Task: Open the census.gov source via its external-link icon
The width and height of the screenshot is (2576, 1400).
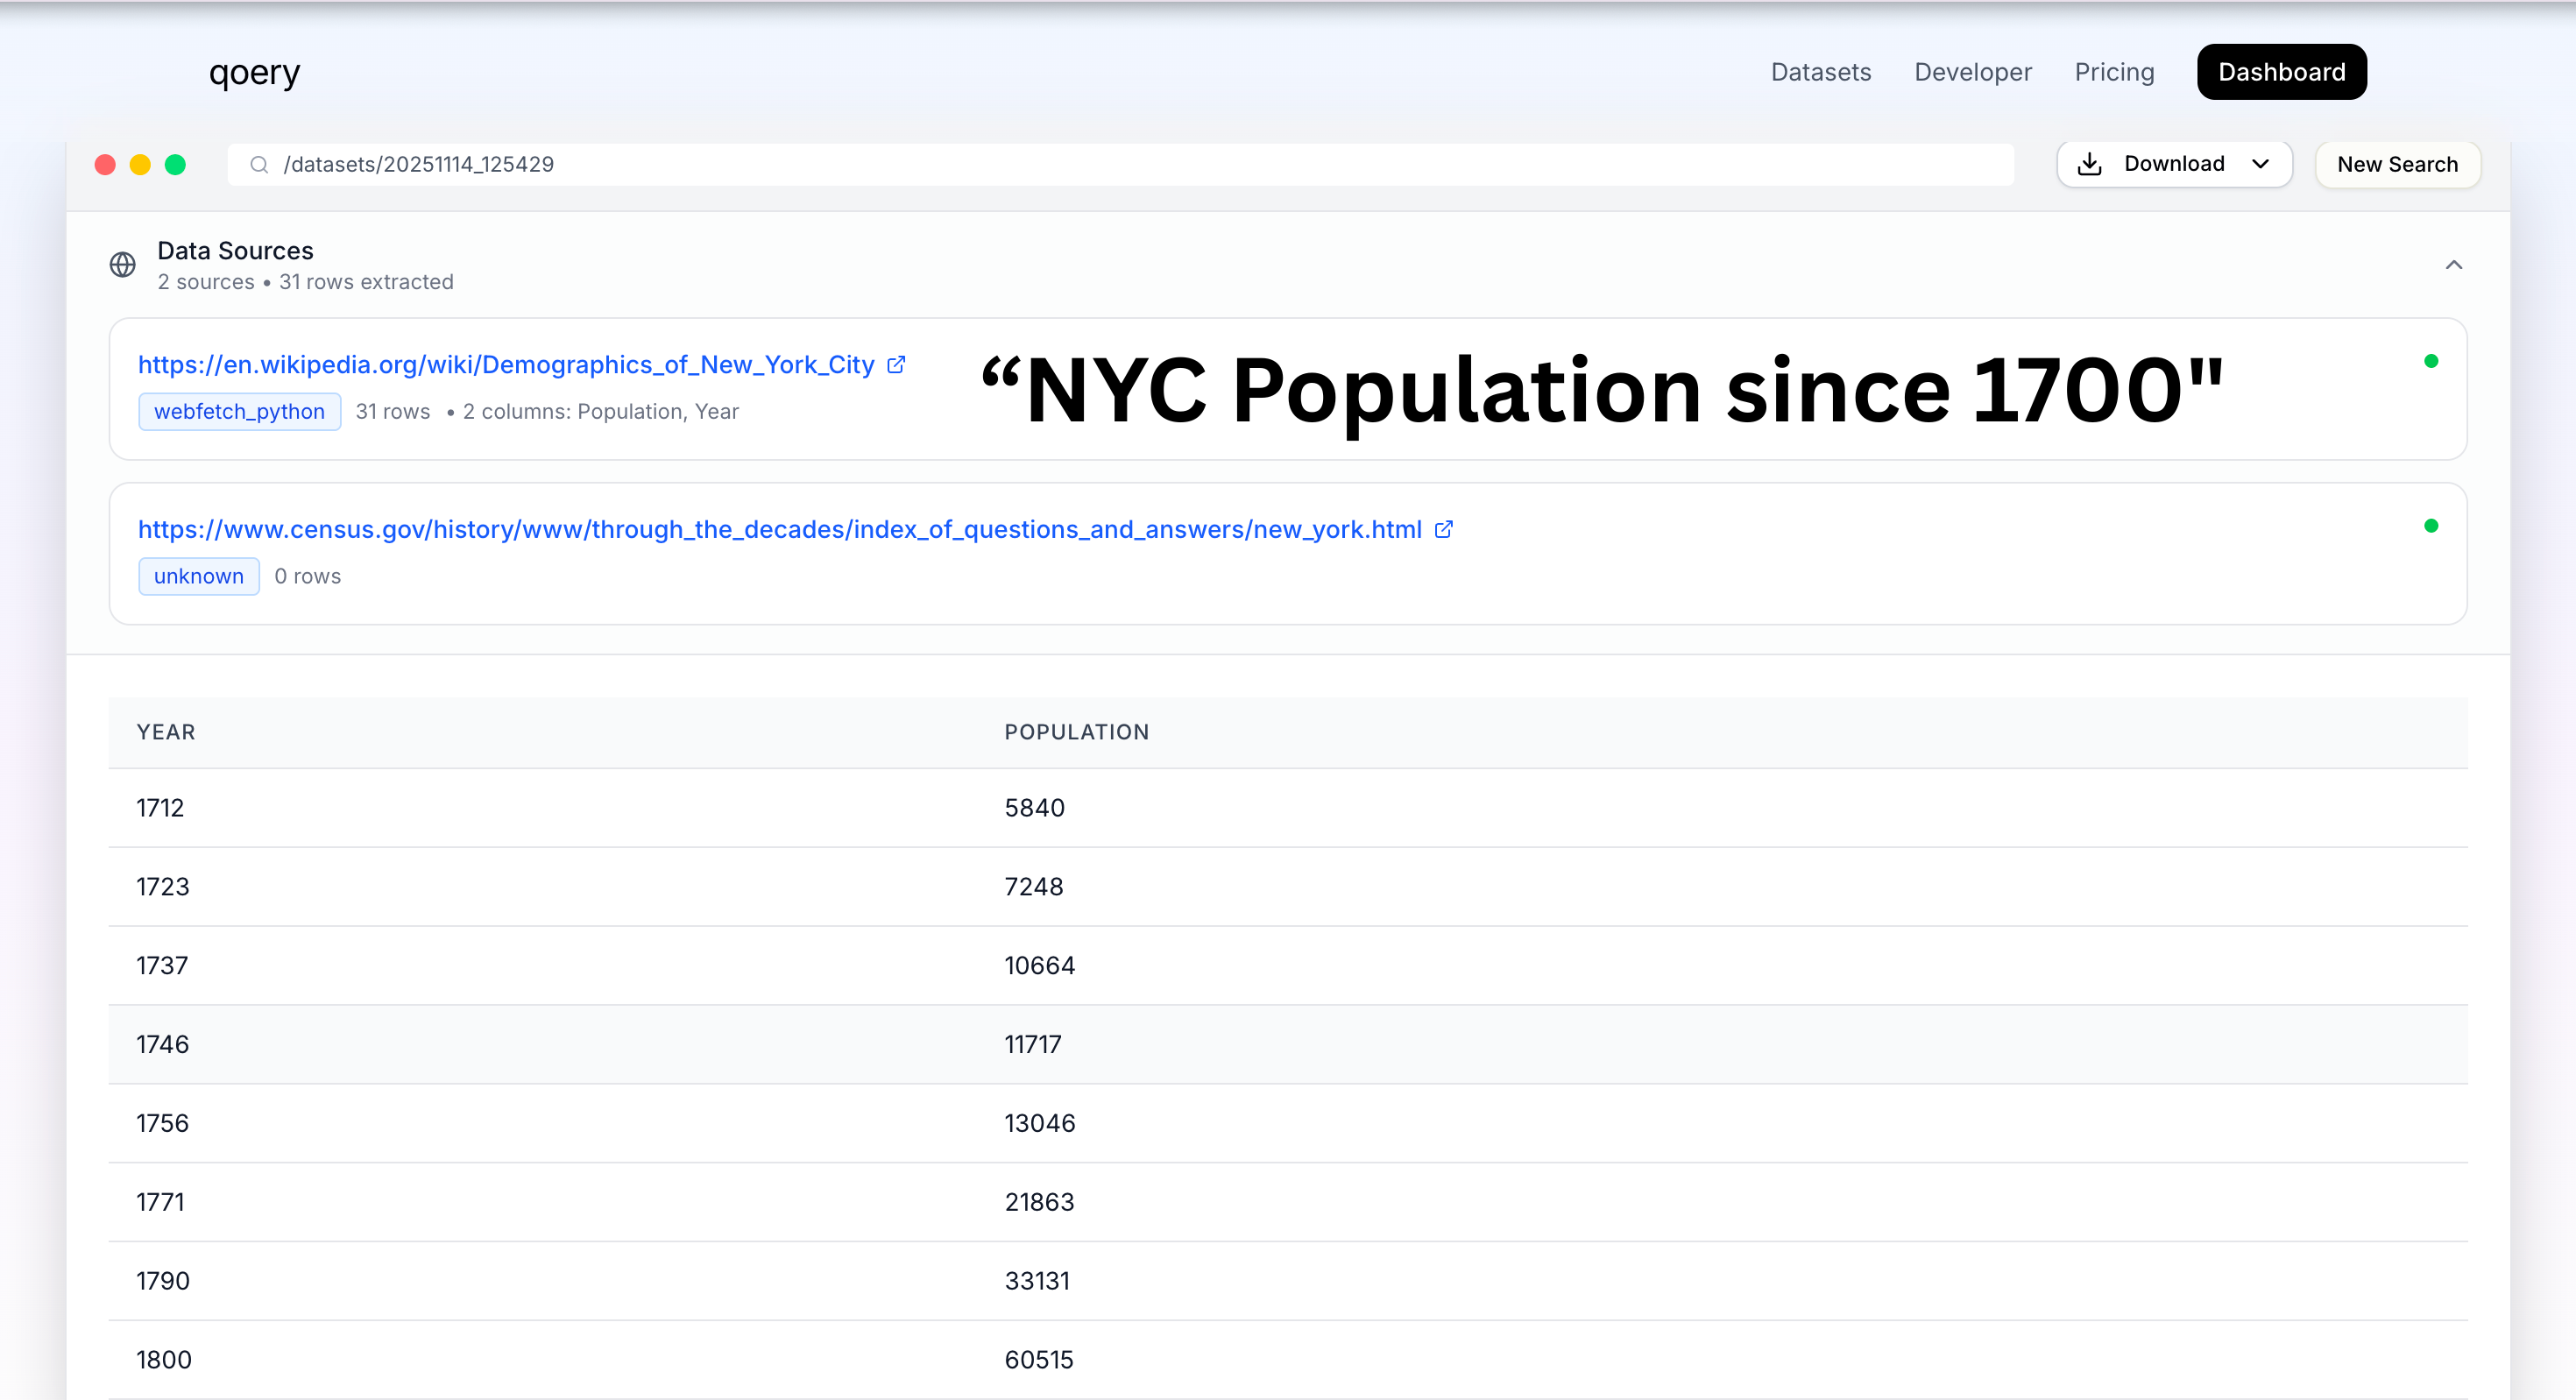Action: point(1444,529)
